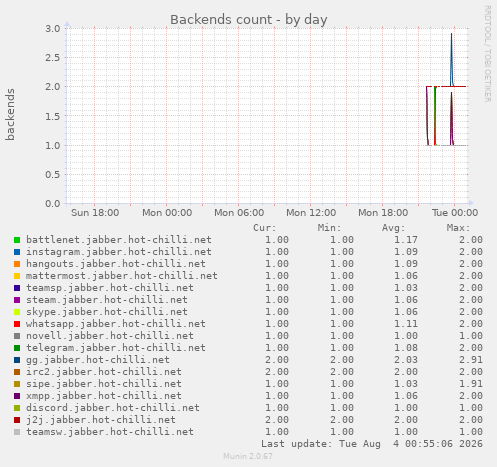Click the battlenet legend color swatch
The height and width of the screenshot is (467, 497).
[x=17, y=240]
